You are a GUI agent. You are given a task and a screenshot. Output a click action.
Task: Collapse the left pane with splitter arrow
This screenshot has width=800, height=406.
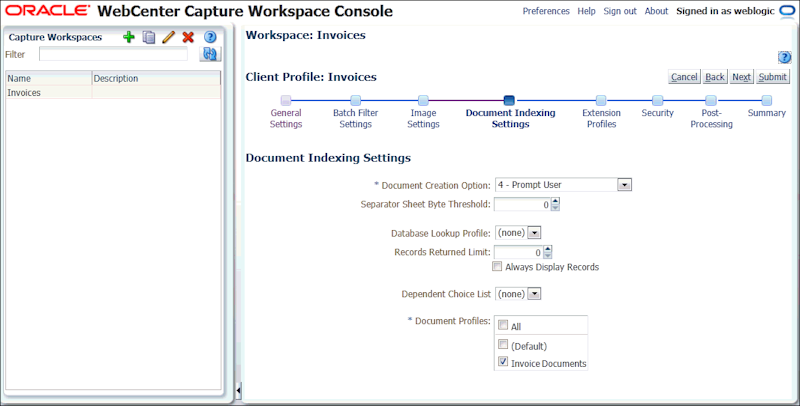(238, 391)
